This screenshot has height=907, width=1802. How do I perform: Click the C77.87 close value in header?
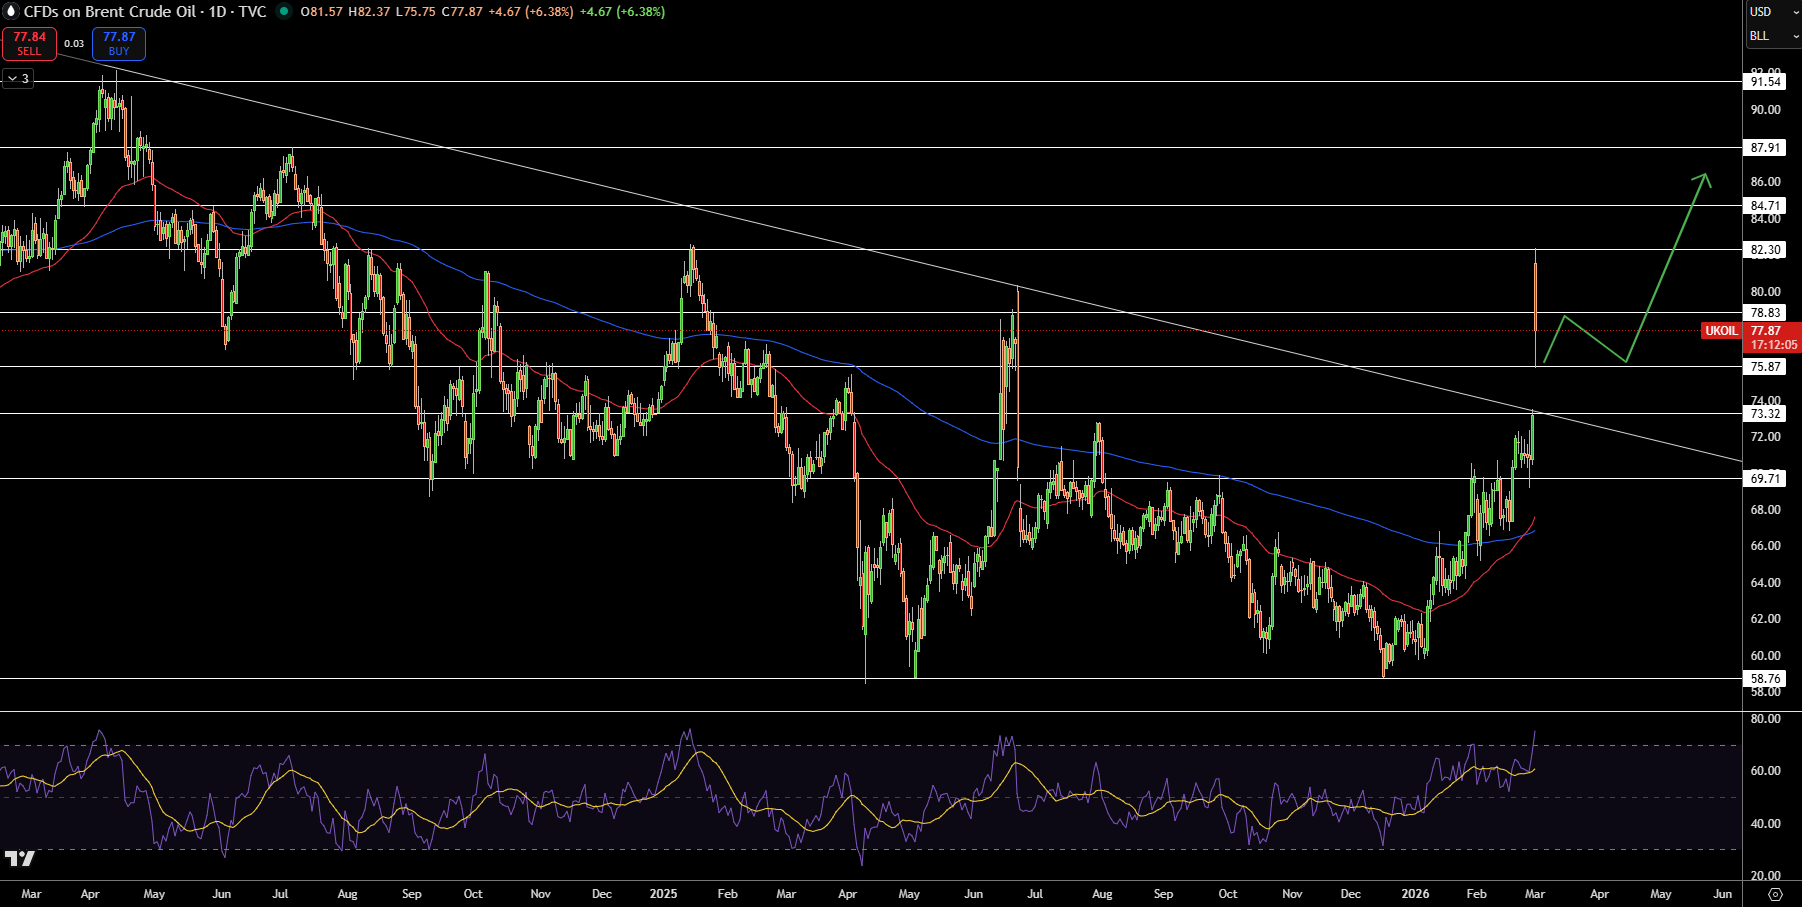click(462, 12)
